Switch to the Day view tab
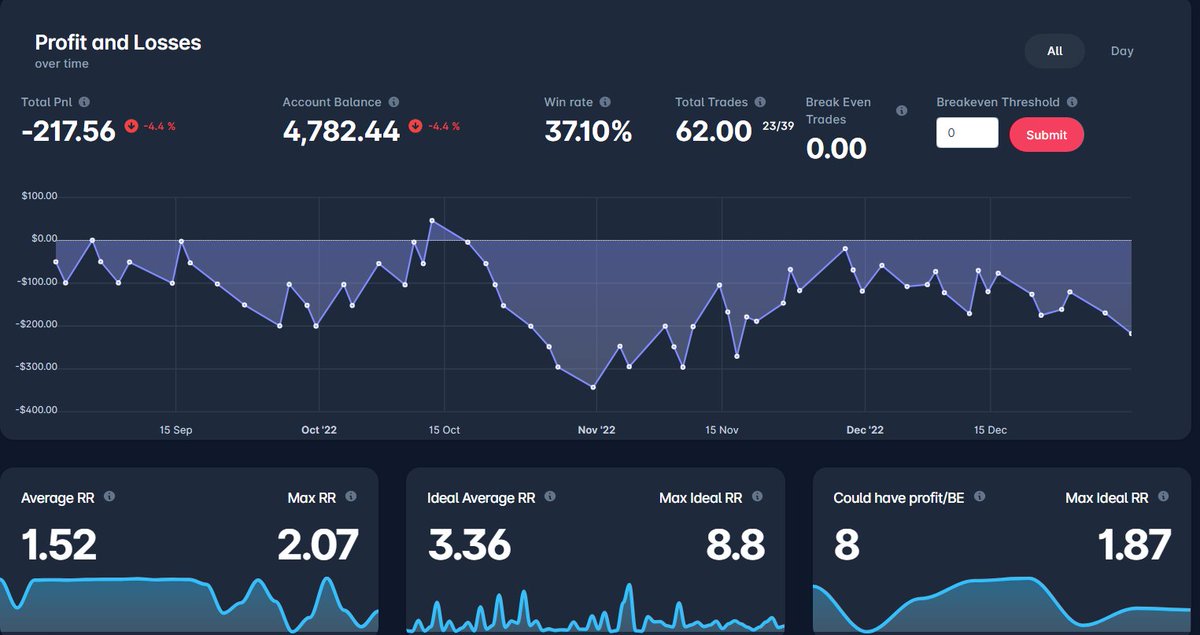The width and height of the screenshot is (1200, 635). pyautogui.click(x=1122, y=51)
